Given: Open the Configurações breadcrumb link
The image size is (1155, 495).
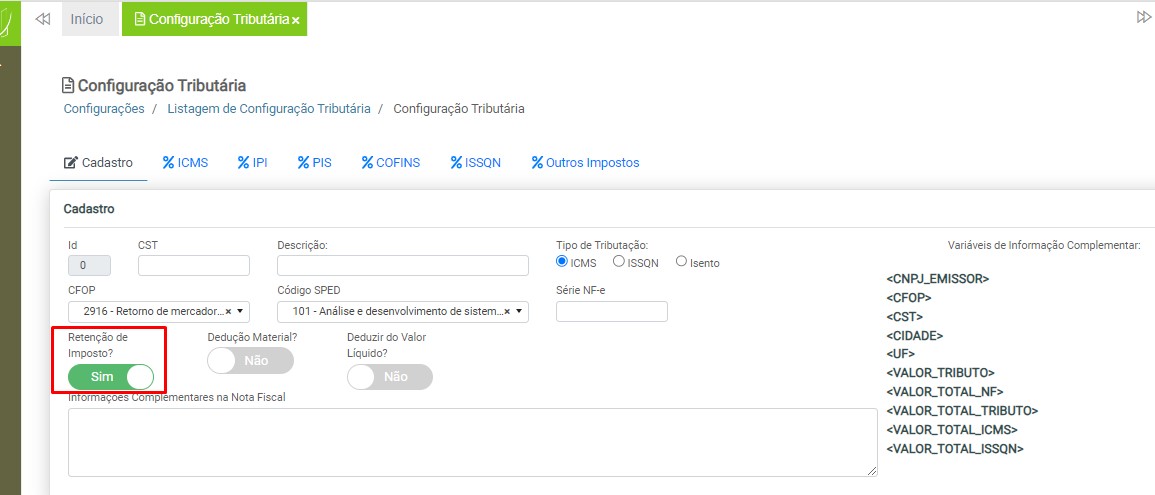Looking at the screenshot, I should (x=104, y=108).
